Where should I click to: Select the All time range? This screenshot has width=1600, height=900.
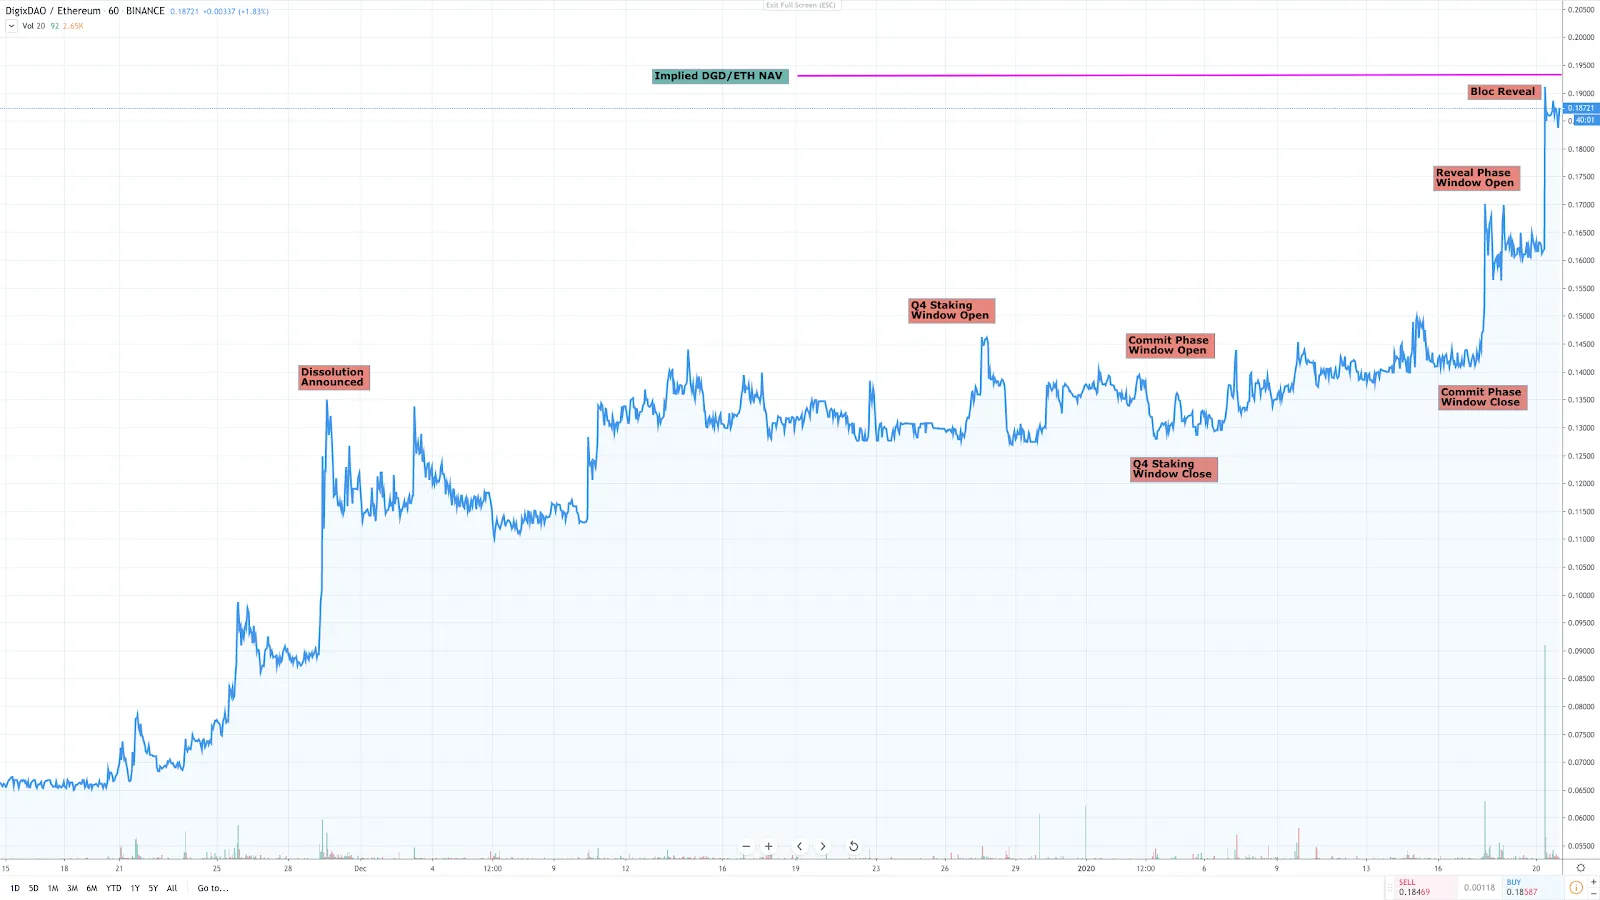click(172, 888)
